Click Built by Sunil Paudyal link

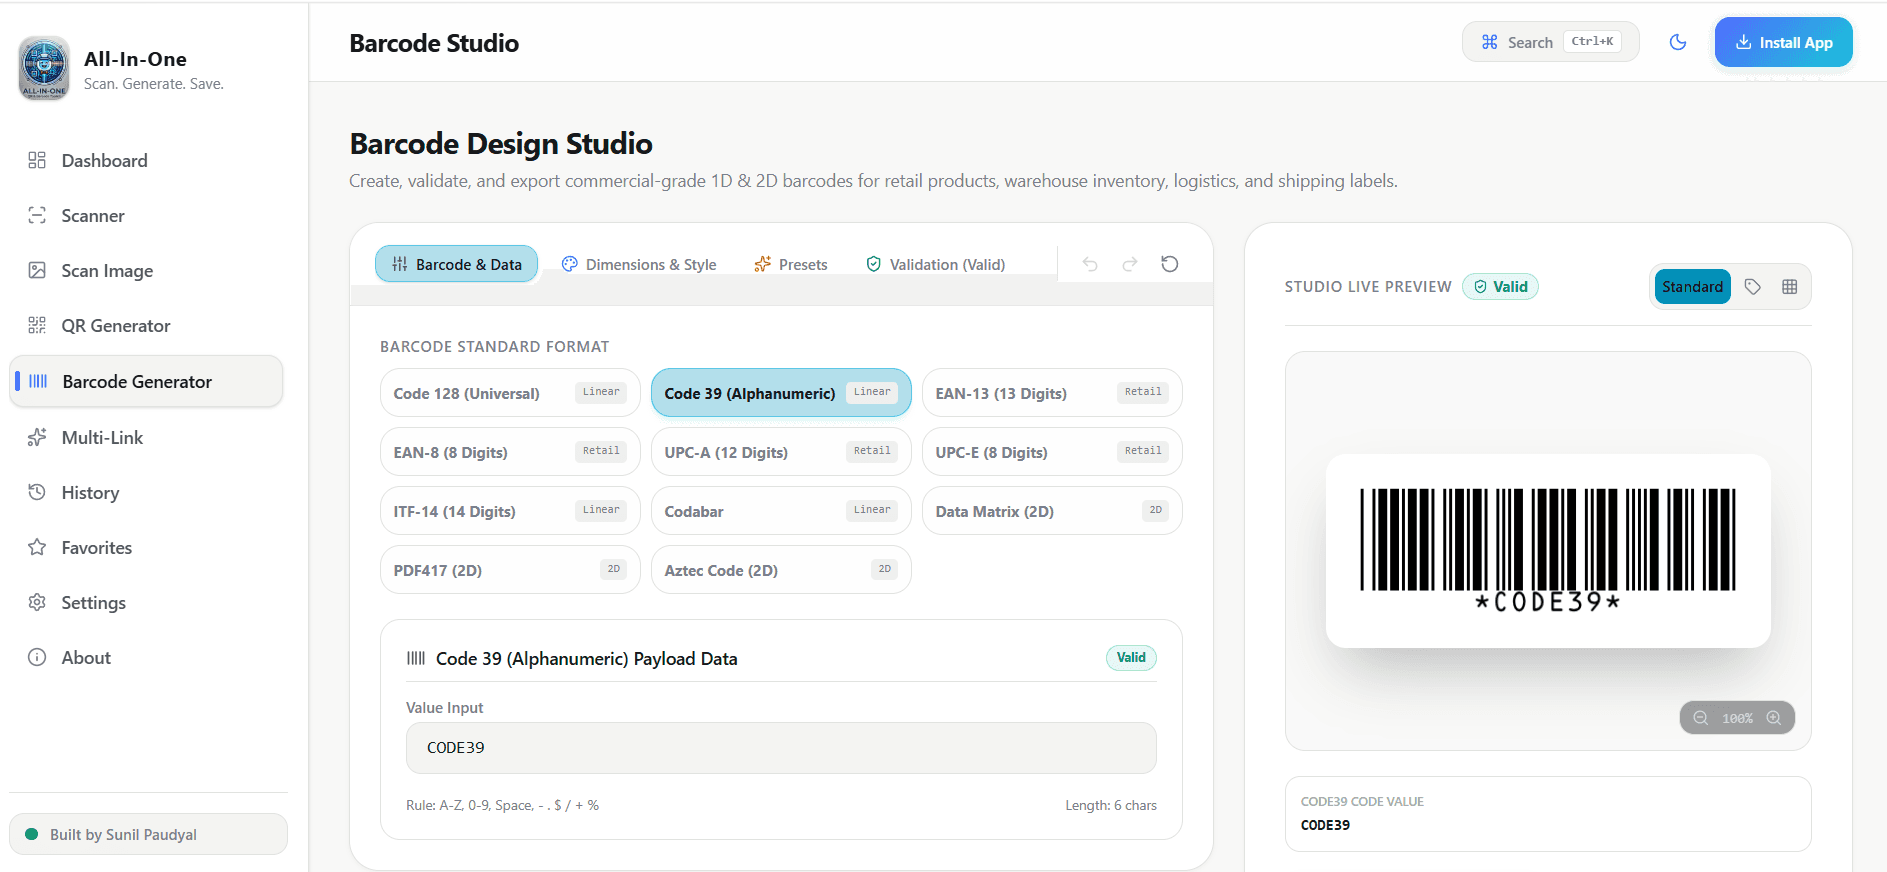[x=148, y=834]
